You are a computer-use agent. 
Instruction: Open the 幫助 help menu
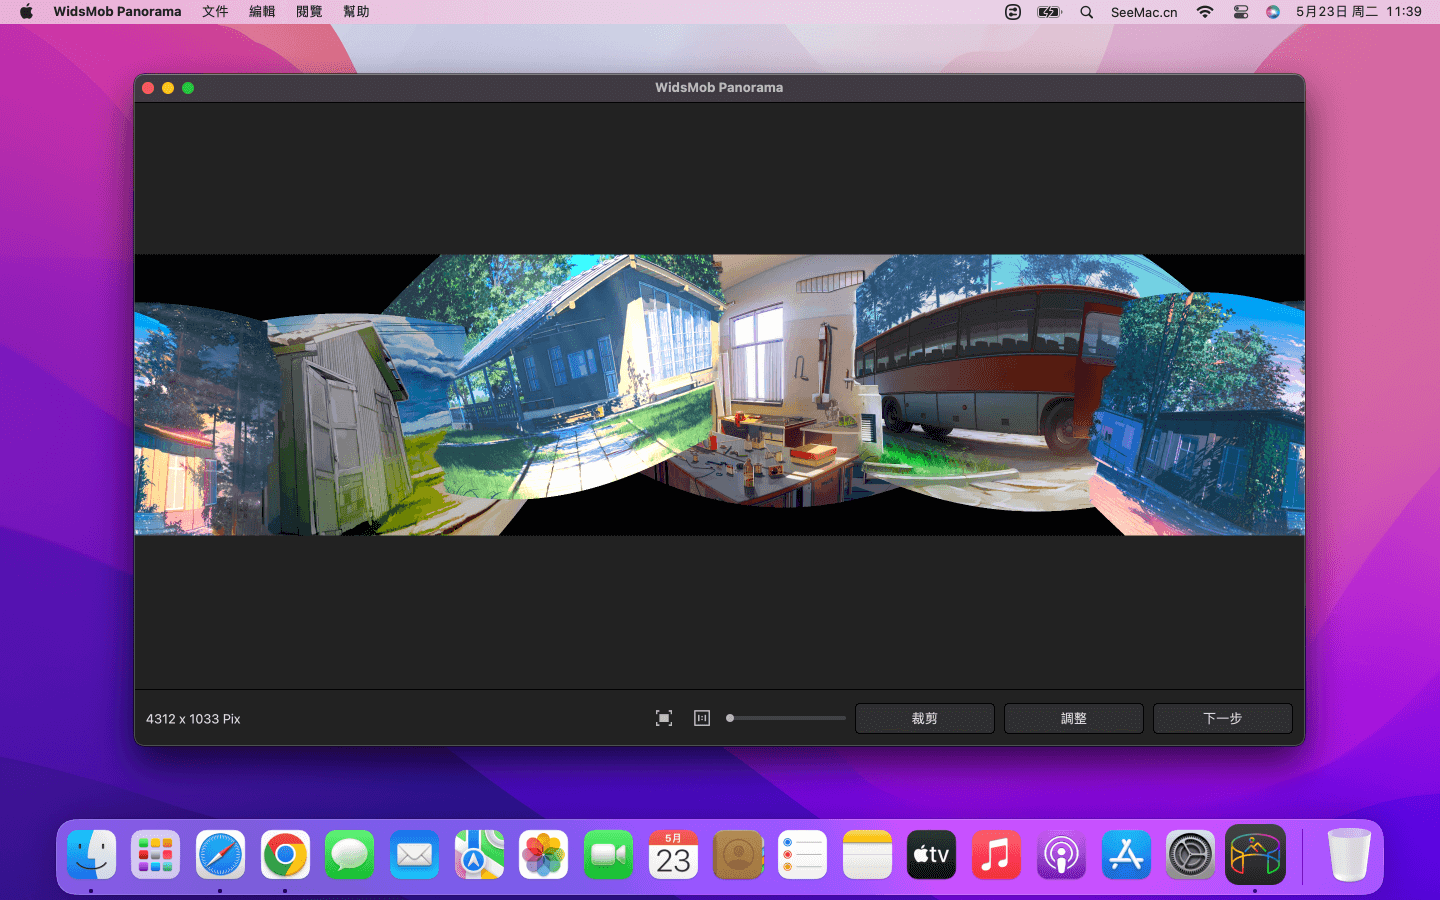(x=356, y=12)
